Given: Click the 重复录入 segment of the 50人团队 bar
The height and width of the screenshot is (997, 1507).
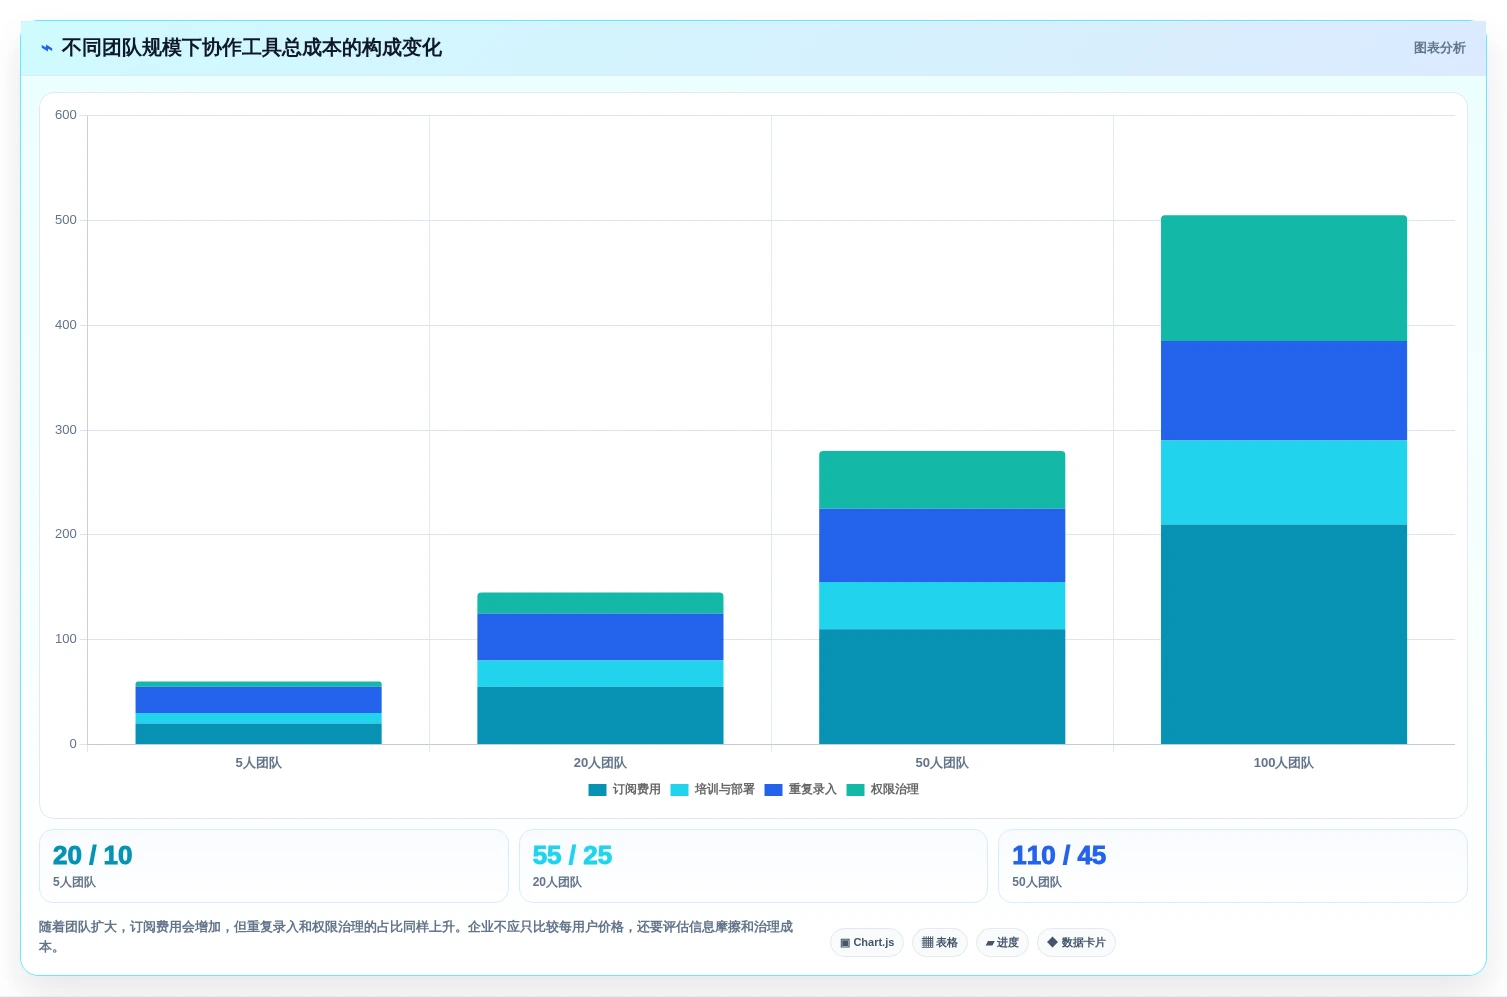Looking at the screenshot, I should [x=942, y=546].
